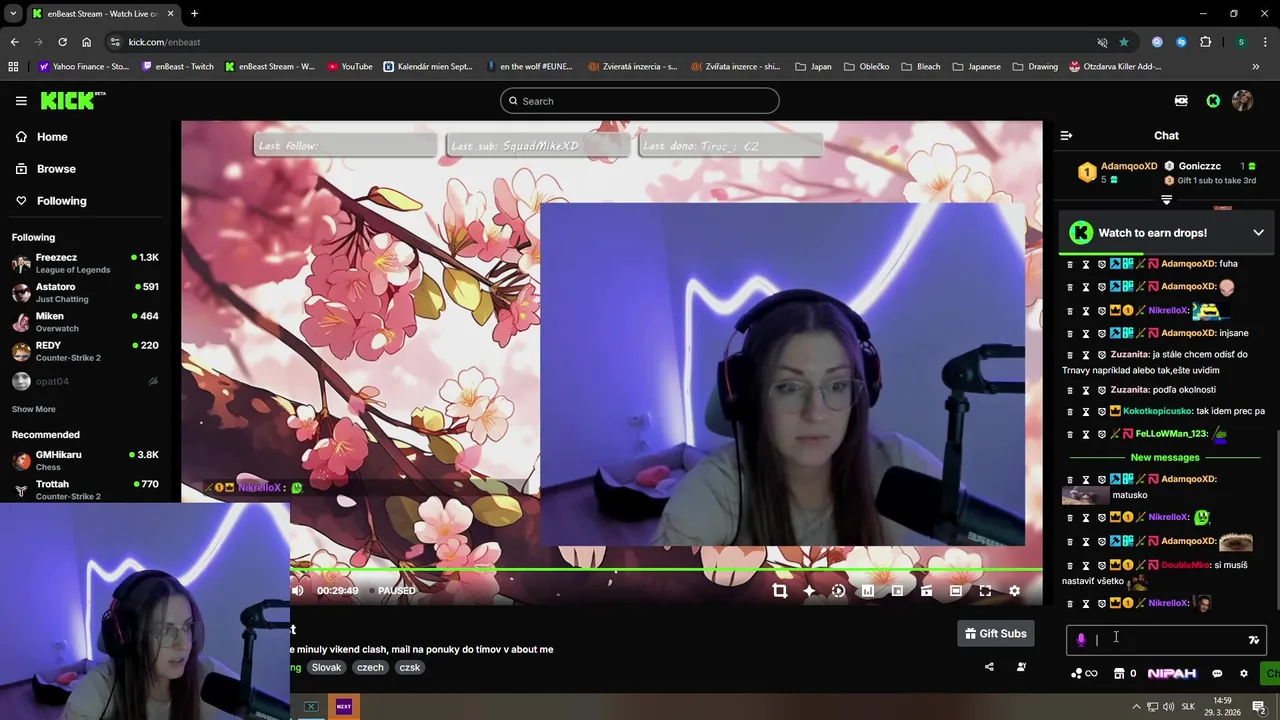The height and width of the screenshot is (720, 1280).
Task: Open video player settings gear
Action: (x=1014, y=591)
